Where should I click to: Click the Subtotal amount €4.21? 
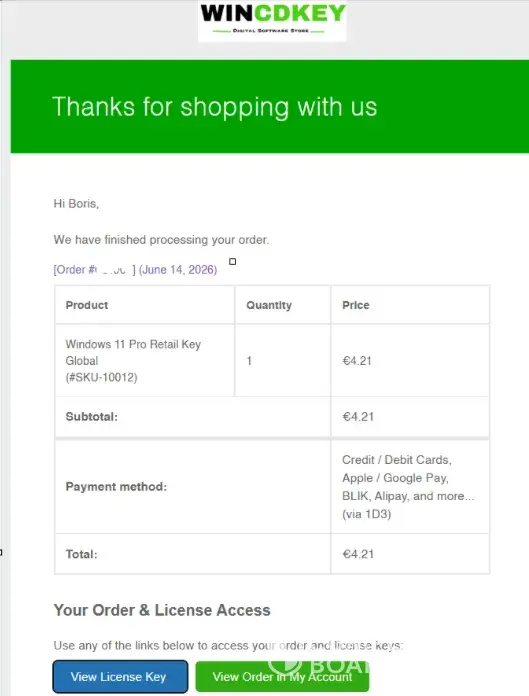click(x=358, y=416)
